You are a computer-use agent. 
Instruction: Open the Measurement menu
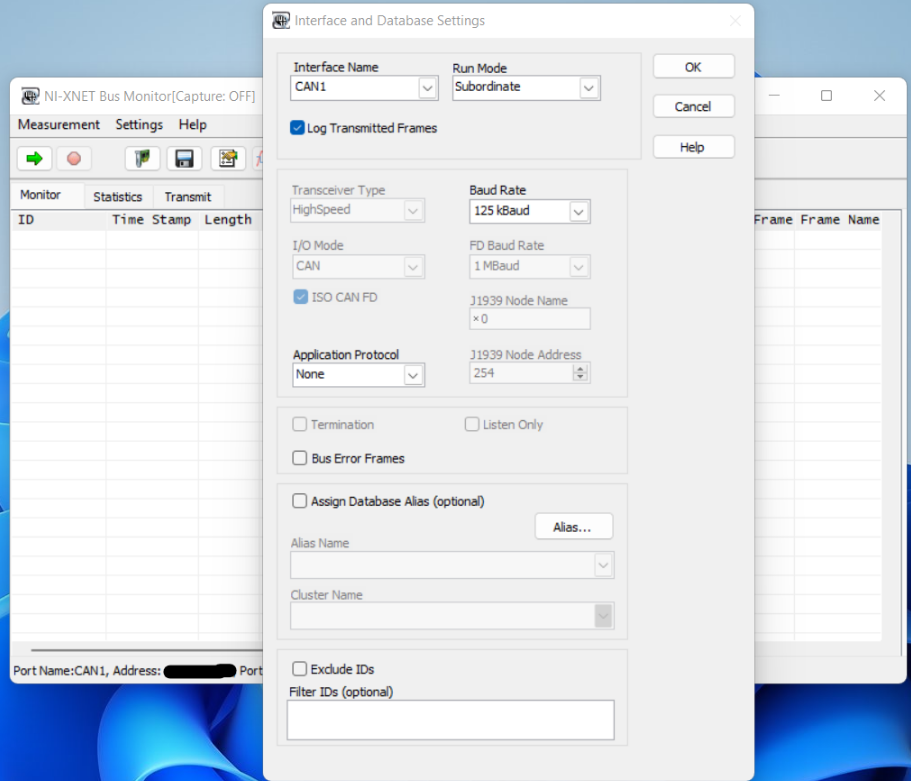tap(59, 124)
